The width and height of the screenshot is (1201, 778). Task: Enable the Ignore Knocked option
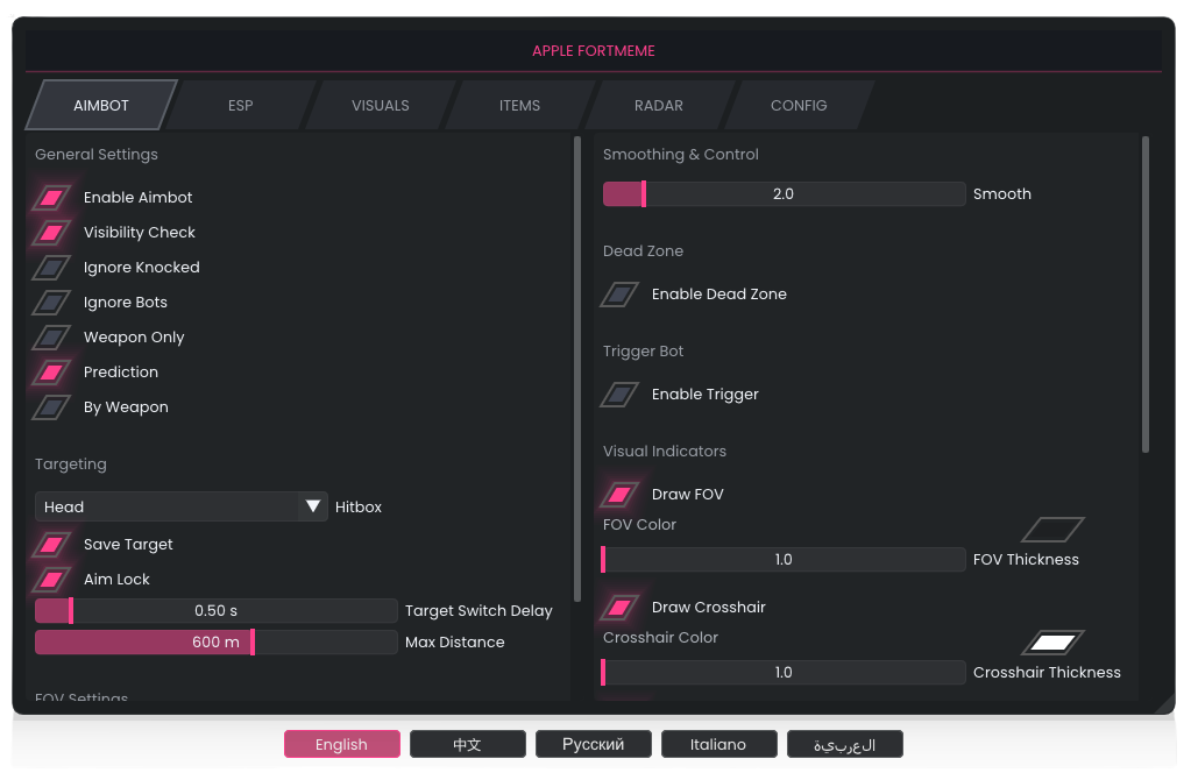click(x=51, y=268)
